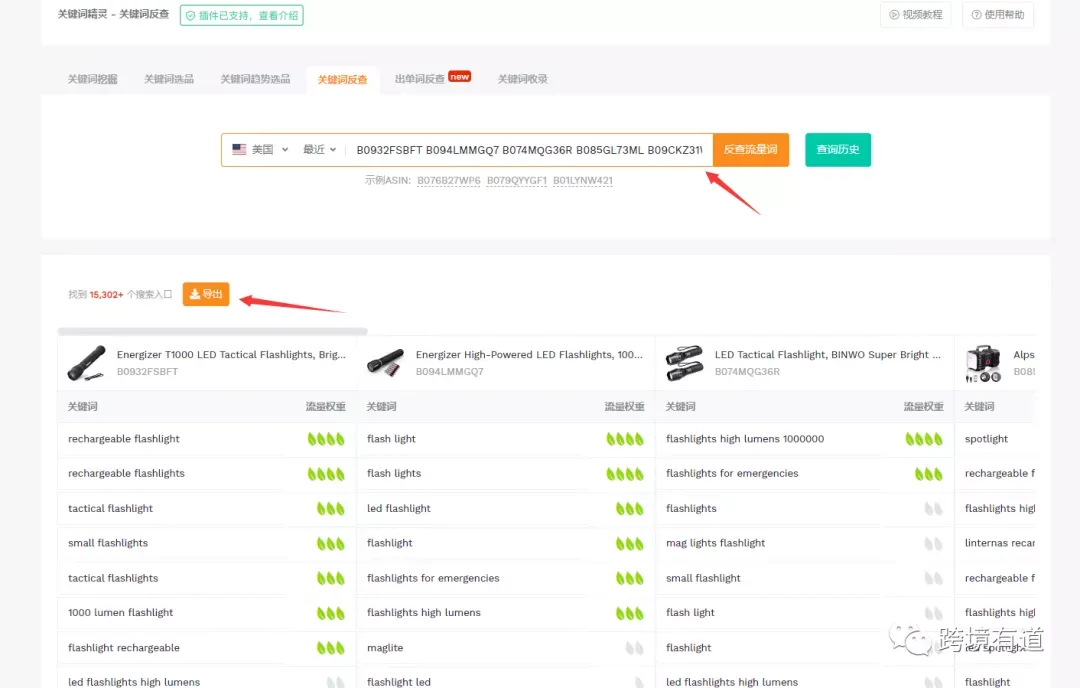The height and width of the screenshot is (688, 1080).
Task: Switch to the 关键词挖掘 tab
Action: [x=92, y=79]
